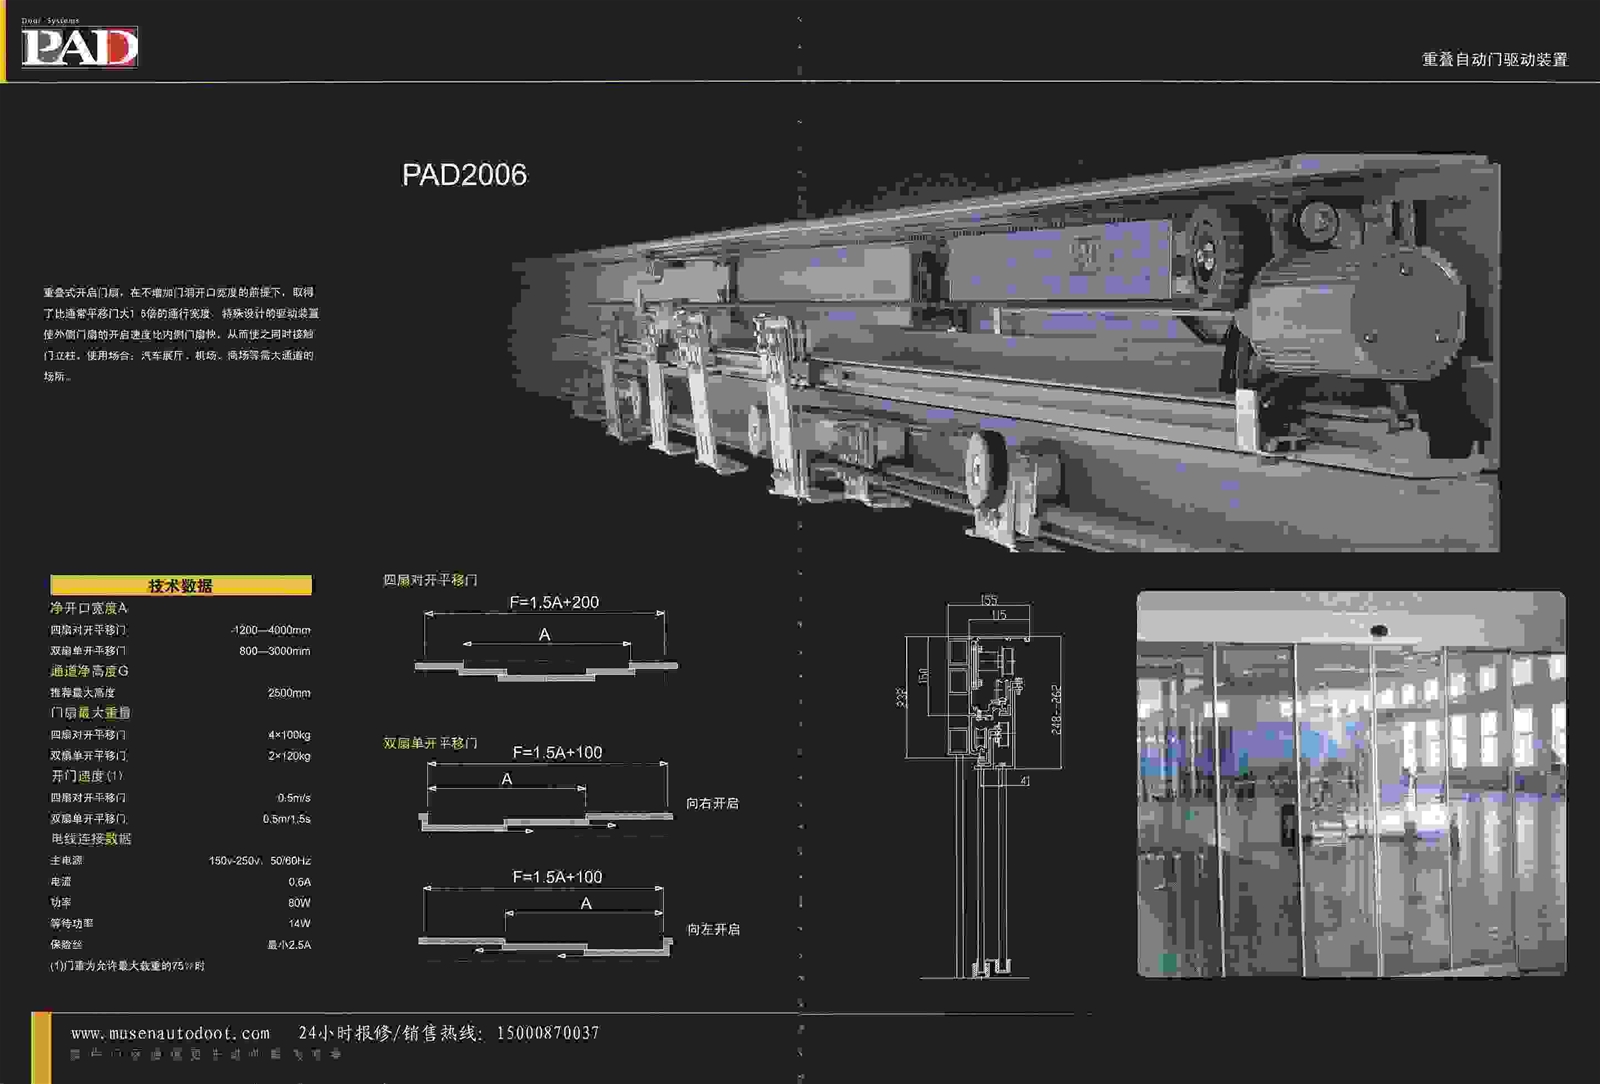1600x1084 pixels.
Task: Click the value "150v-250v、50/60Hz"
Action: (260, 861)
